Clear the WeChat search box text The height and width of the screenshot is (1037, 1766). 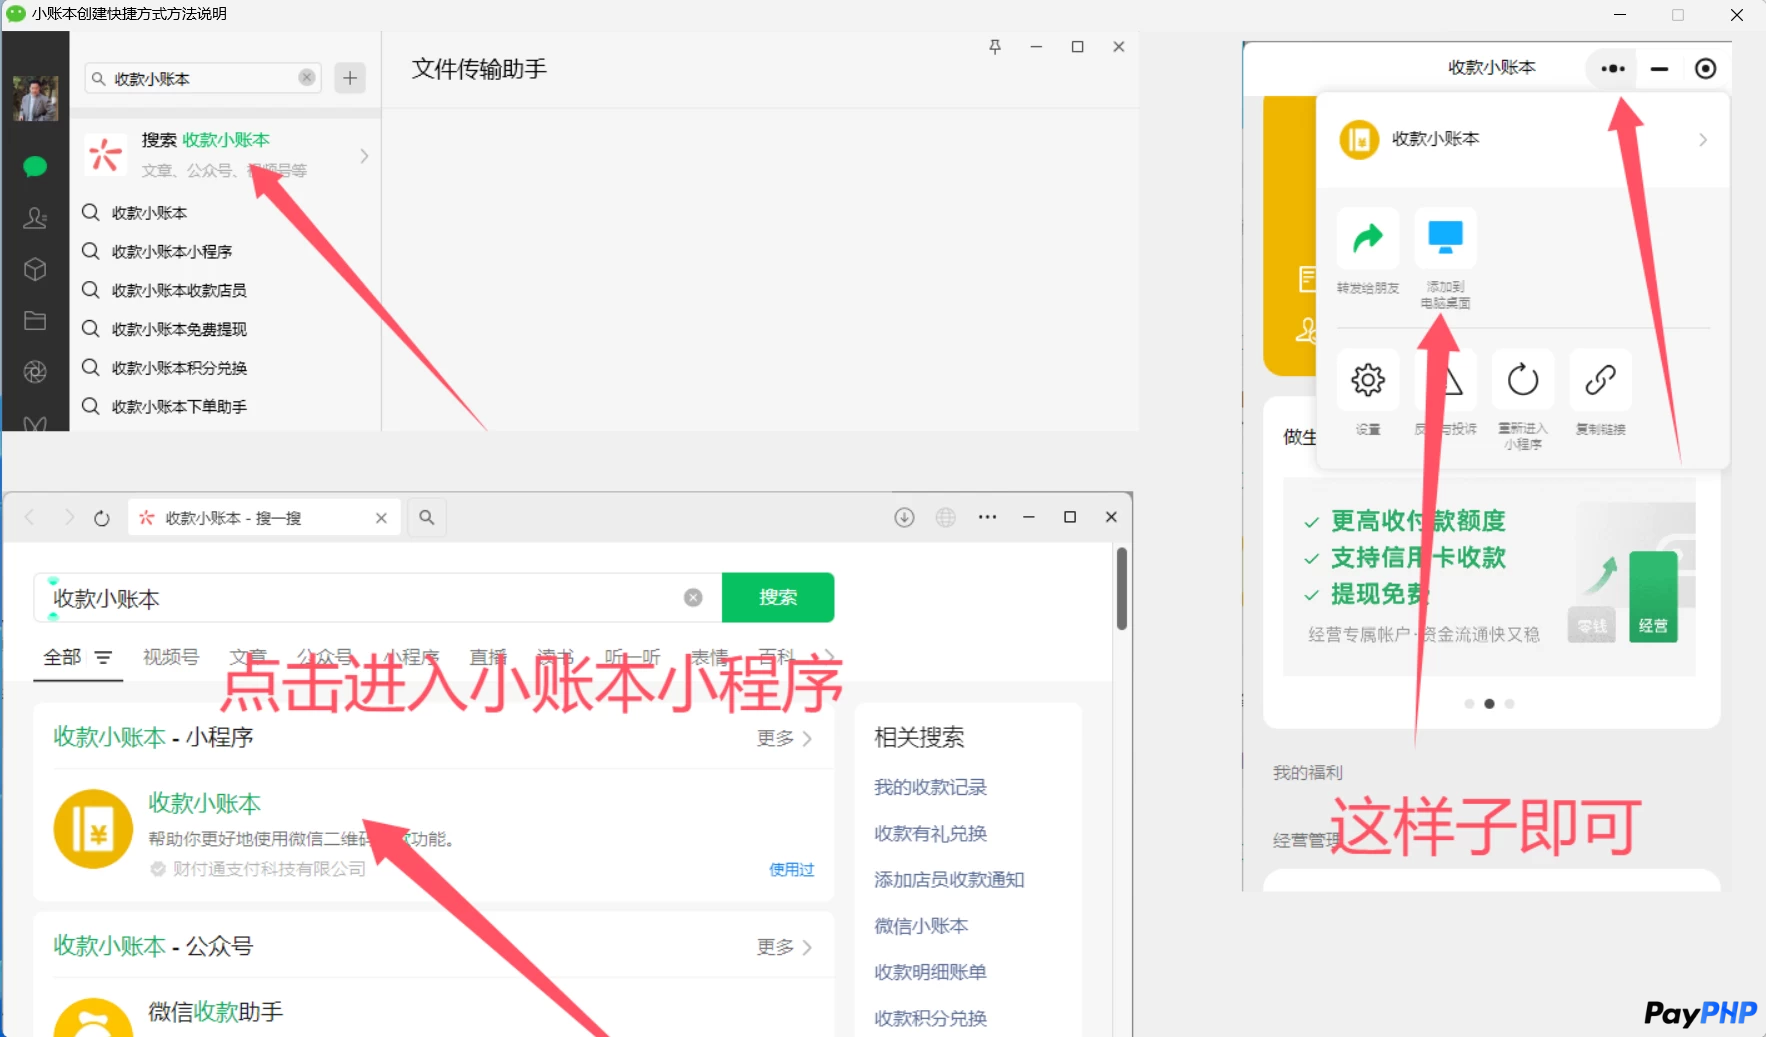coord(307,78)
